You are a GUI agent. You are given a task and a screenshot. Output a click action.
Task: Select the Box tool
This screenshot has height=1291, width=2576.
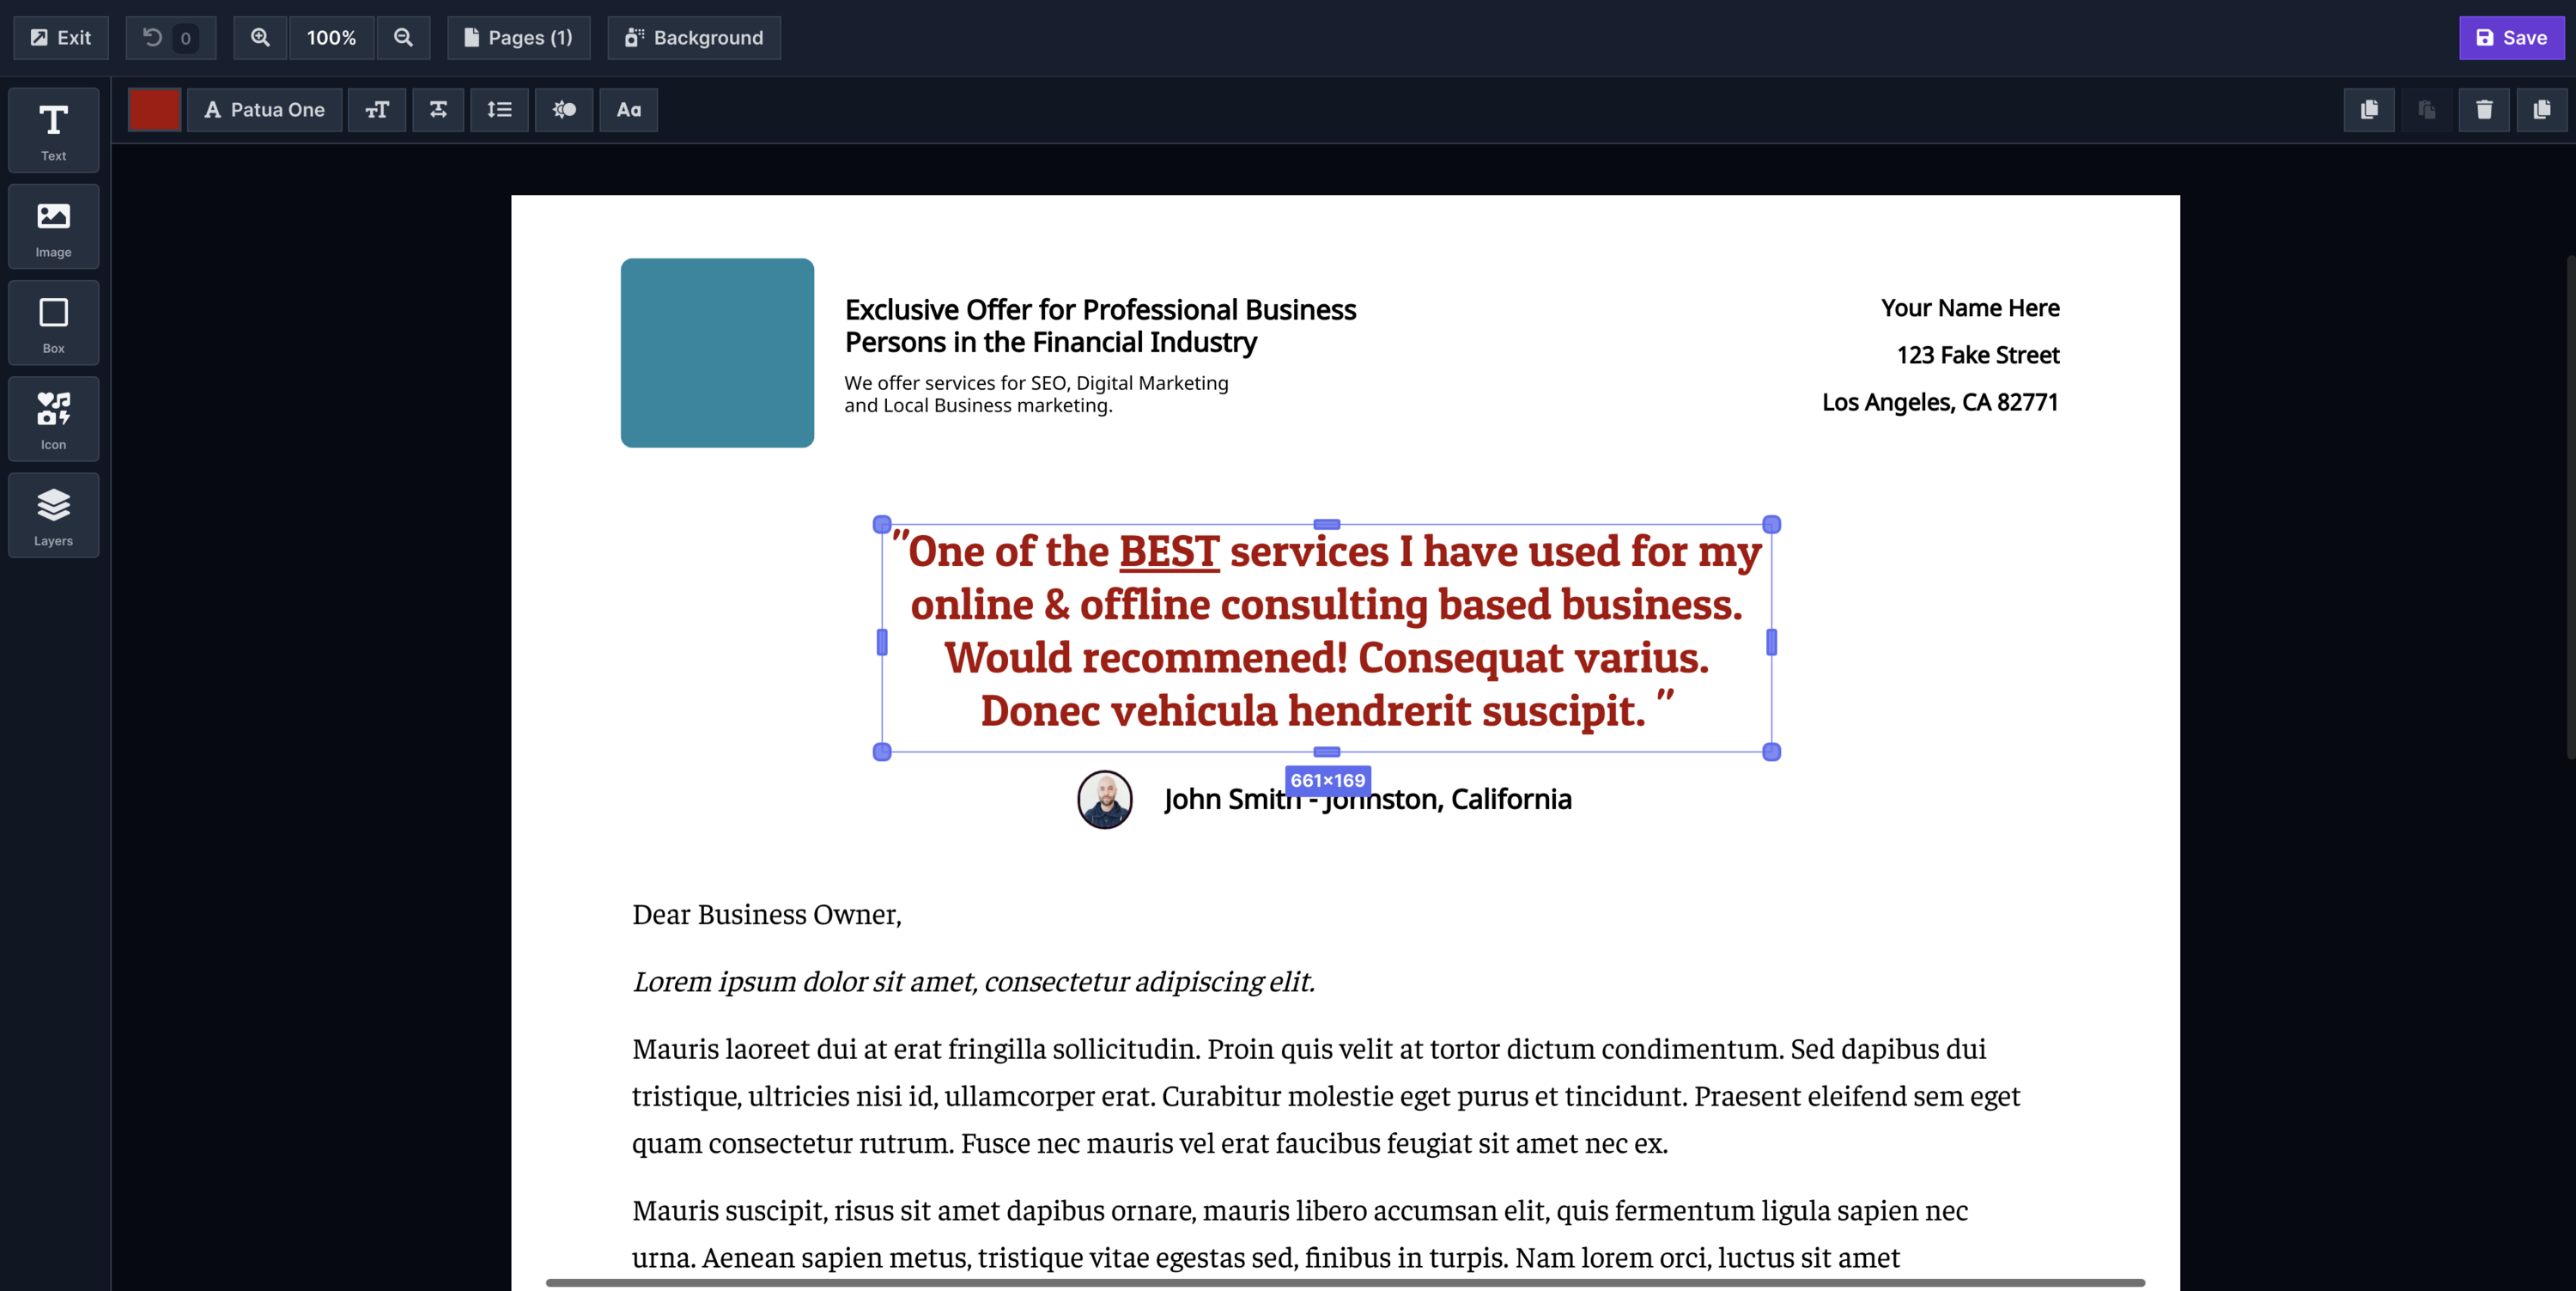point(54,323)
